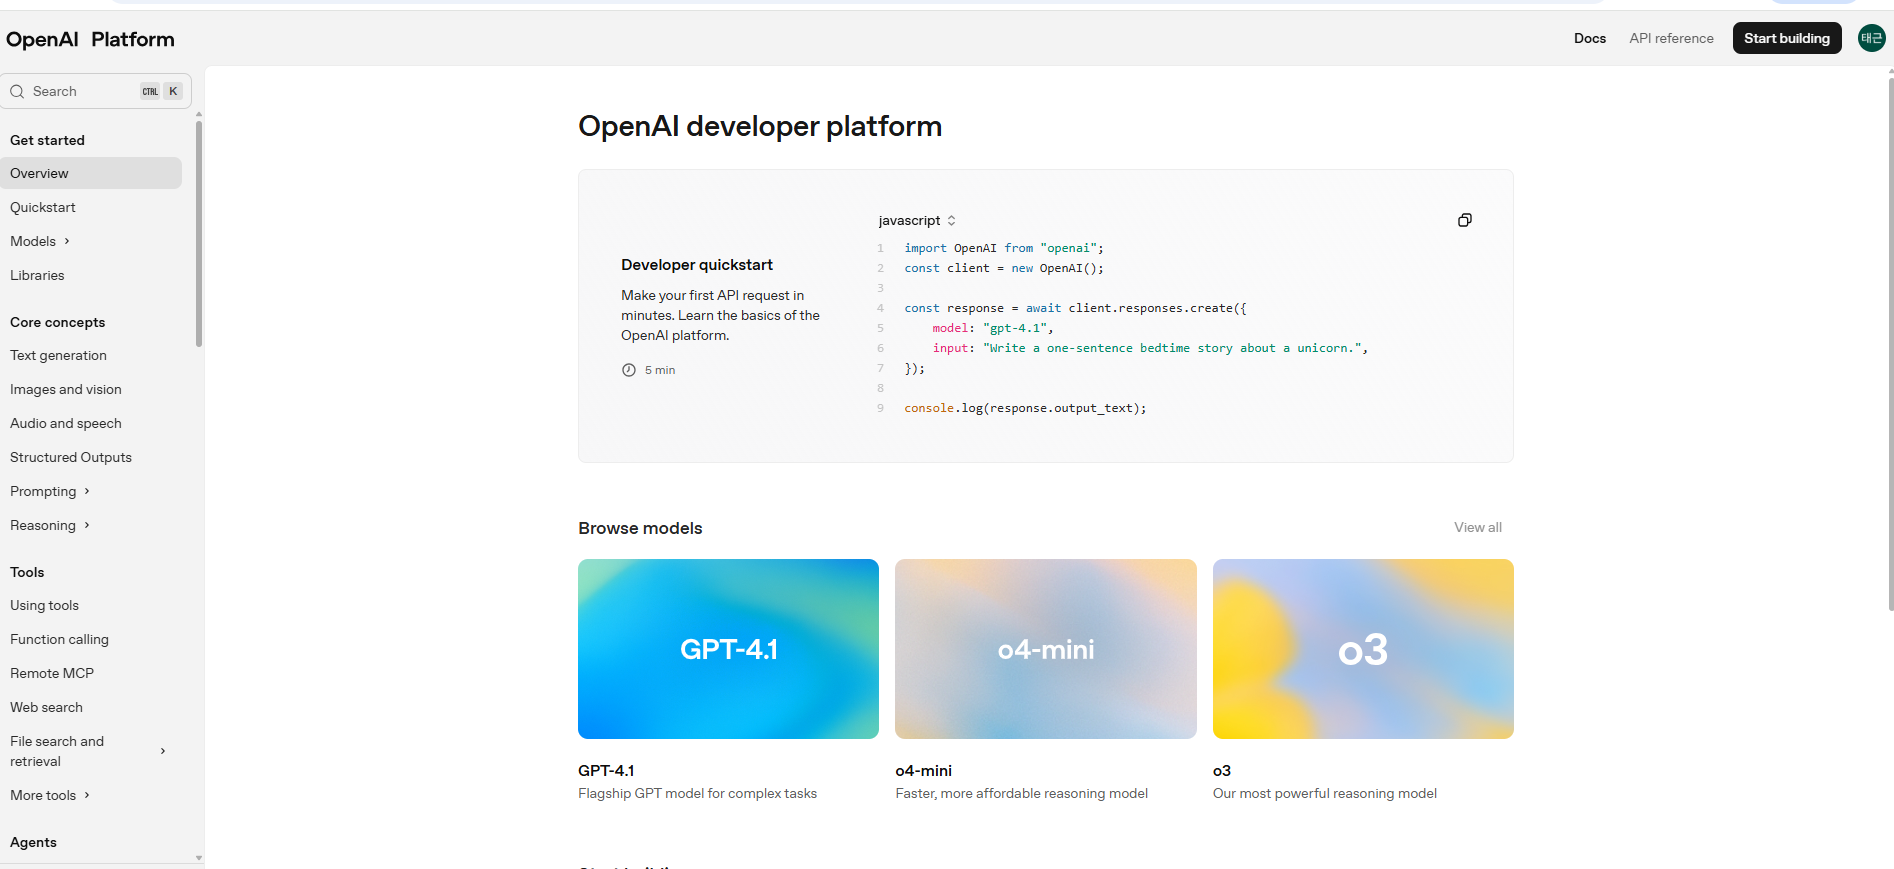Screen dimensions: 1894x869
Task: Open Text generation page
Action: (58, 355)
